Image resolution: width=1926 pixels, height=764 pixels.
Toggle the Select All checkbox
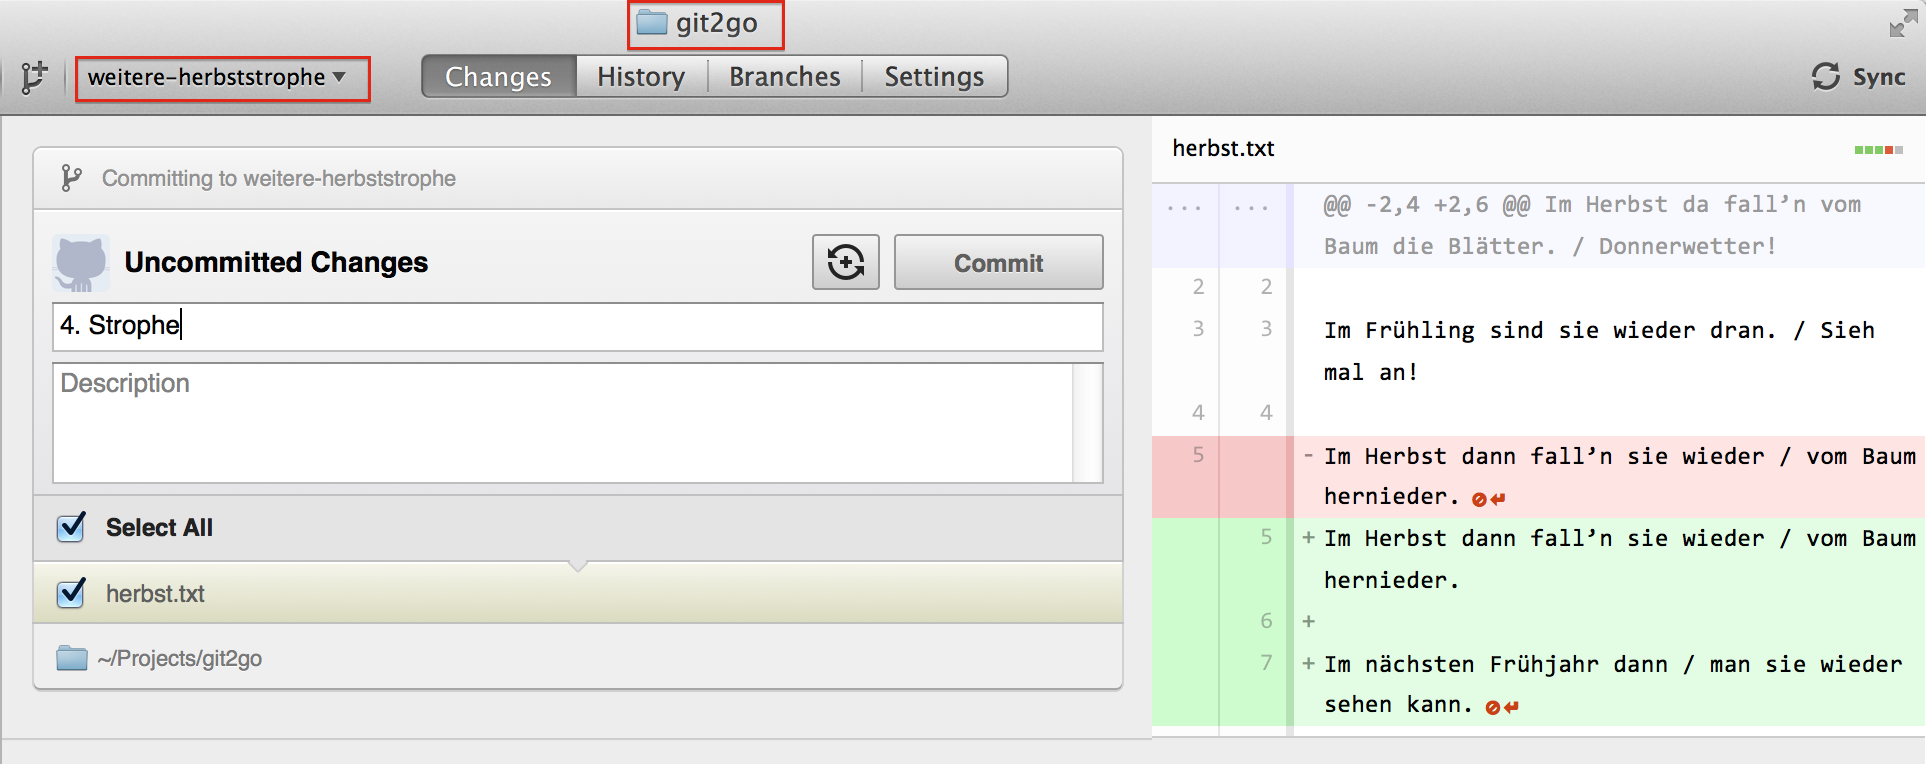pyautogui.click(x=71, y=527)
